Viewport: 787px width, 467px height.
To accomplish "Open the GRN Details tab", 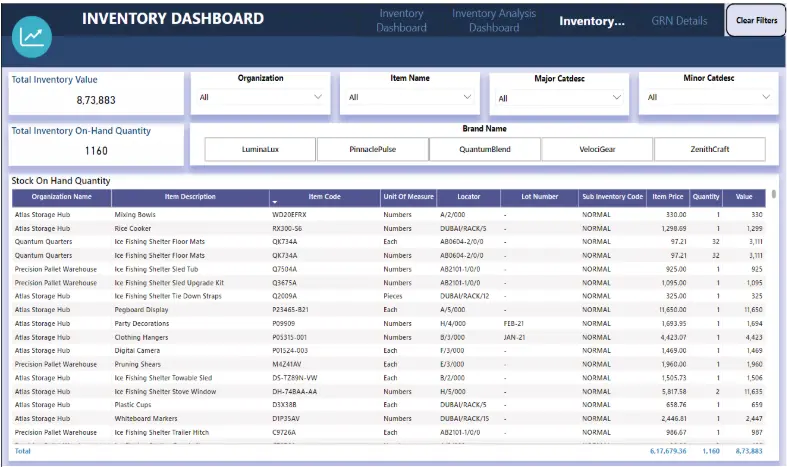I will [x=679, y=21].
